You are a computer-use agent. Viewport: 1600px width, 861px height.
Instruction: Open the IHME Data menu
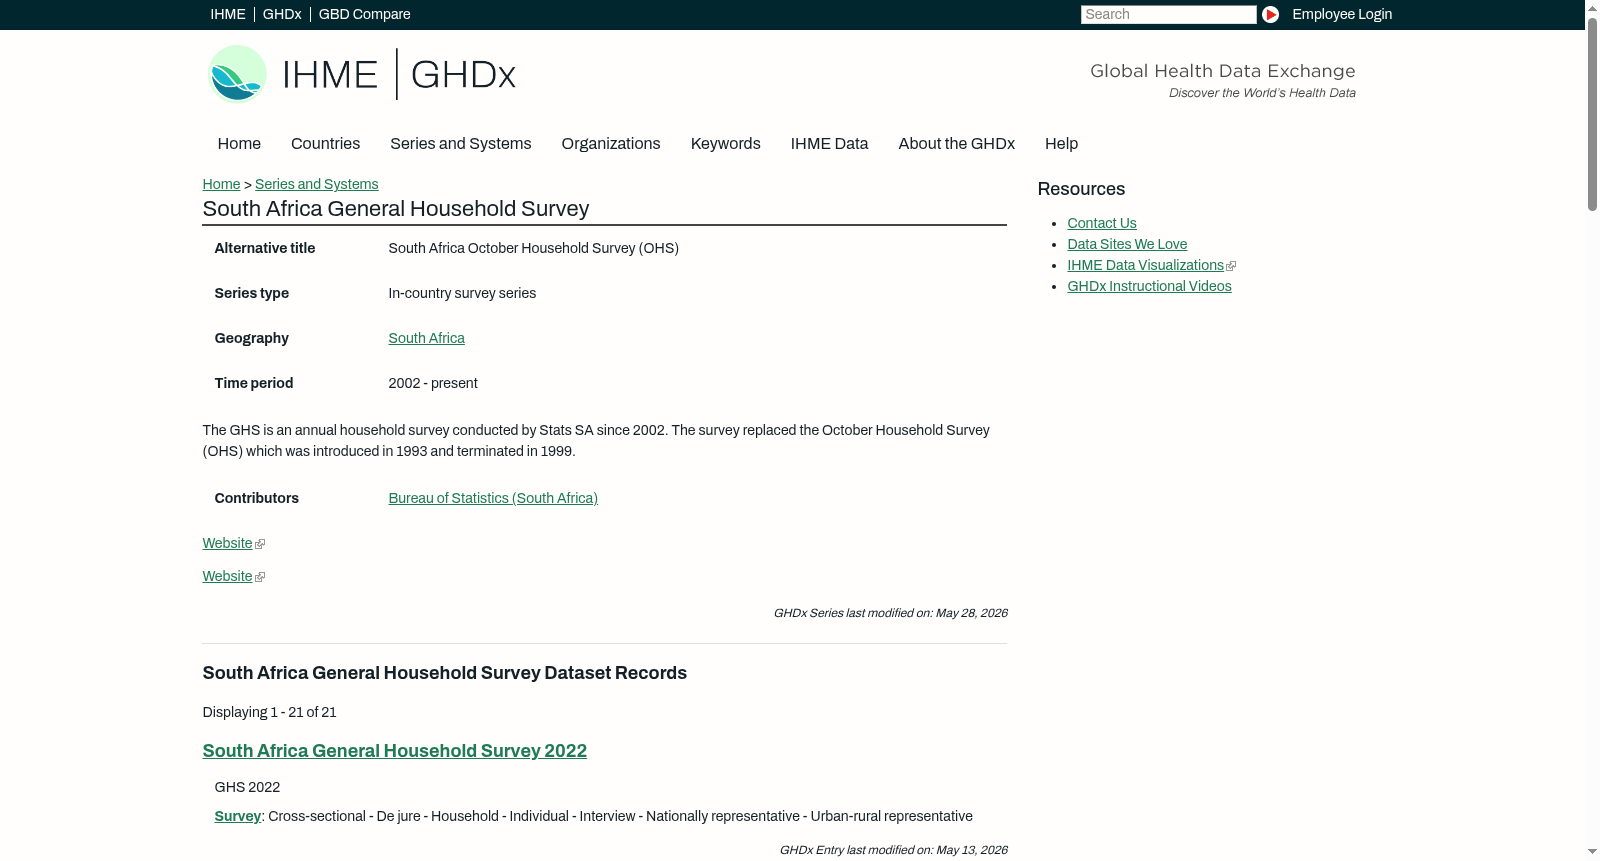point(830,144)
